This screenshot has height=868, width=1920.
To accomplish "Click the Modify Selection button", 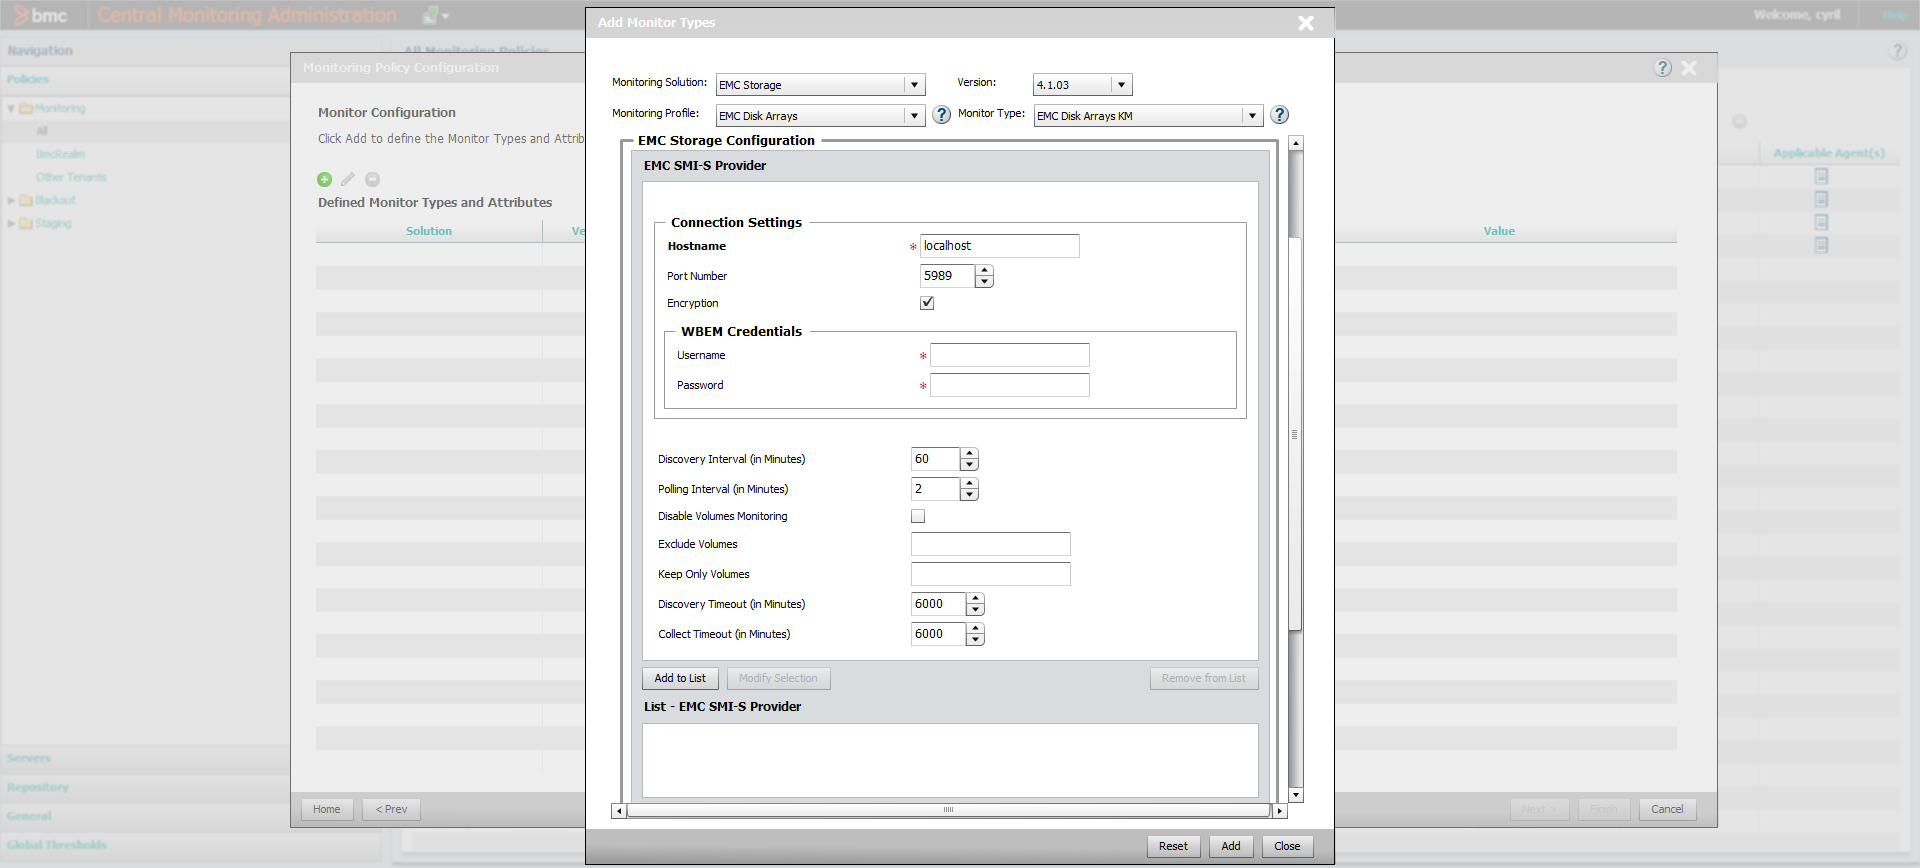I will 778,678.
